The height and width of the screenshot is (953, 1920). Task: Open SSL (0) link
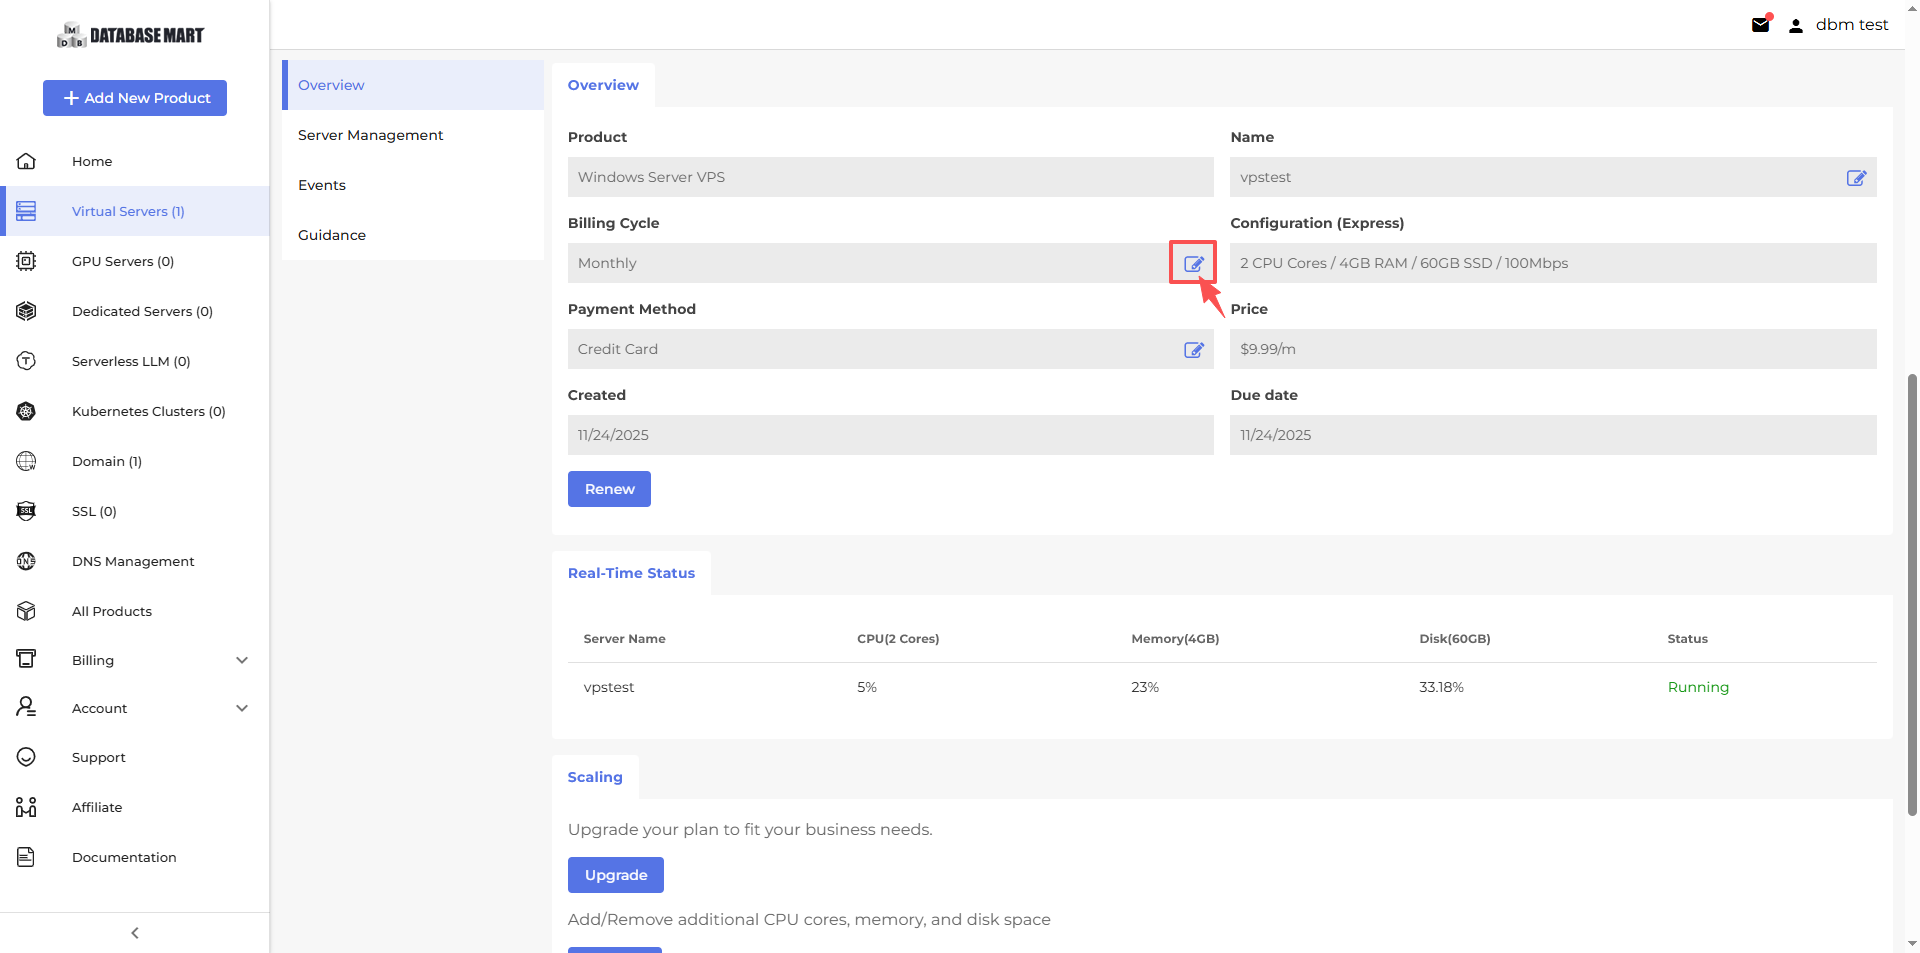(x=94, y=511)
